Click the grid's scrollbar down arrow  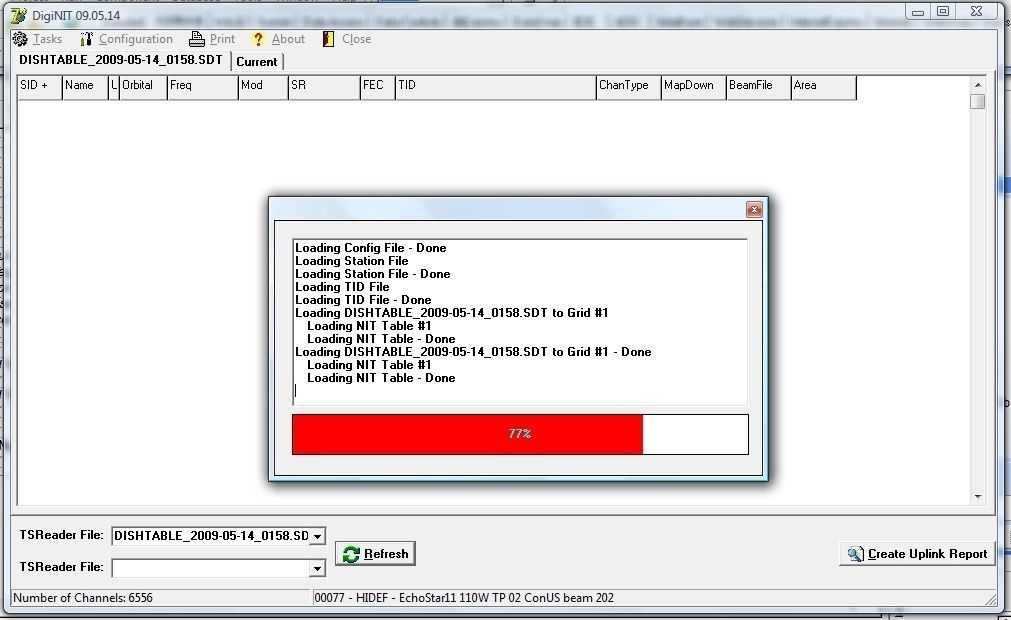978,497
